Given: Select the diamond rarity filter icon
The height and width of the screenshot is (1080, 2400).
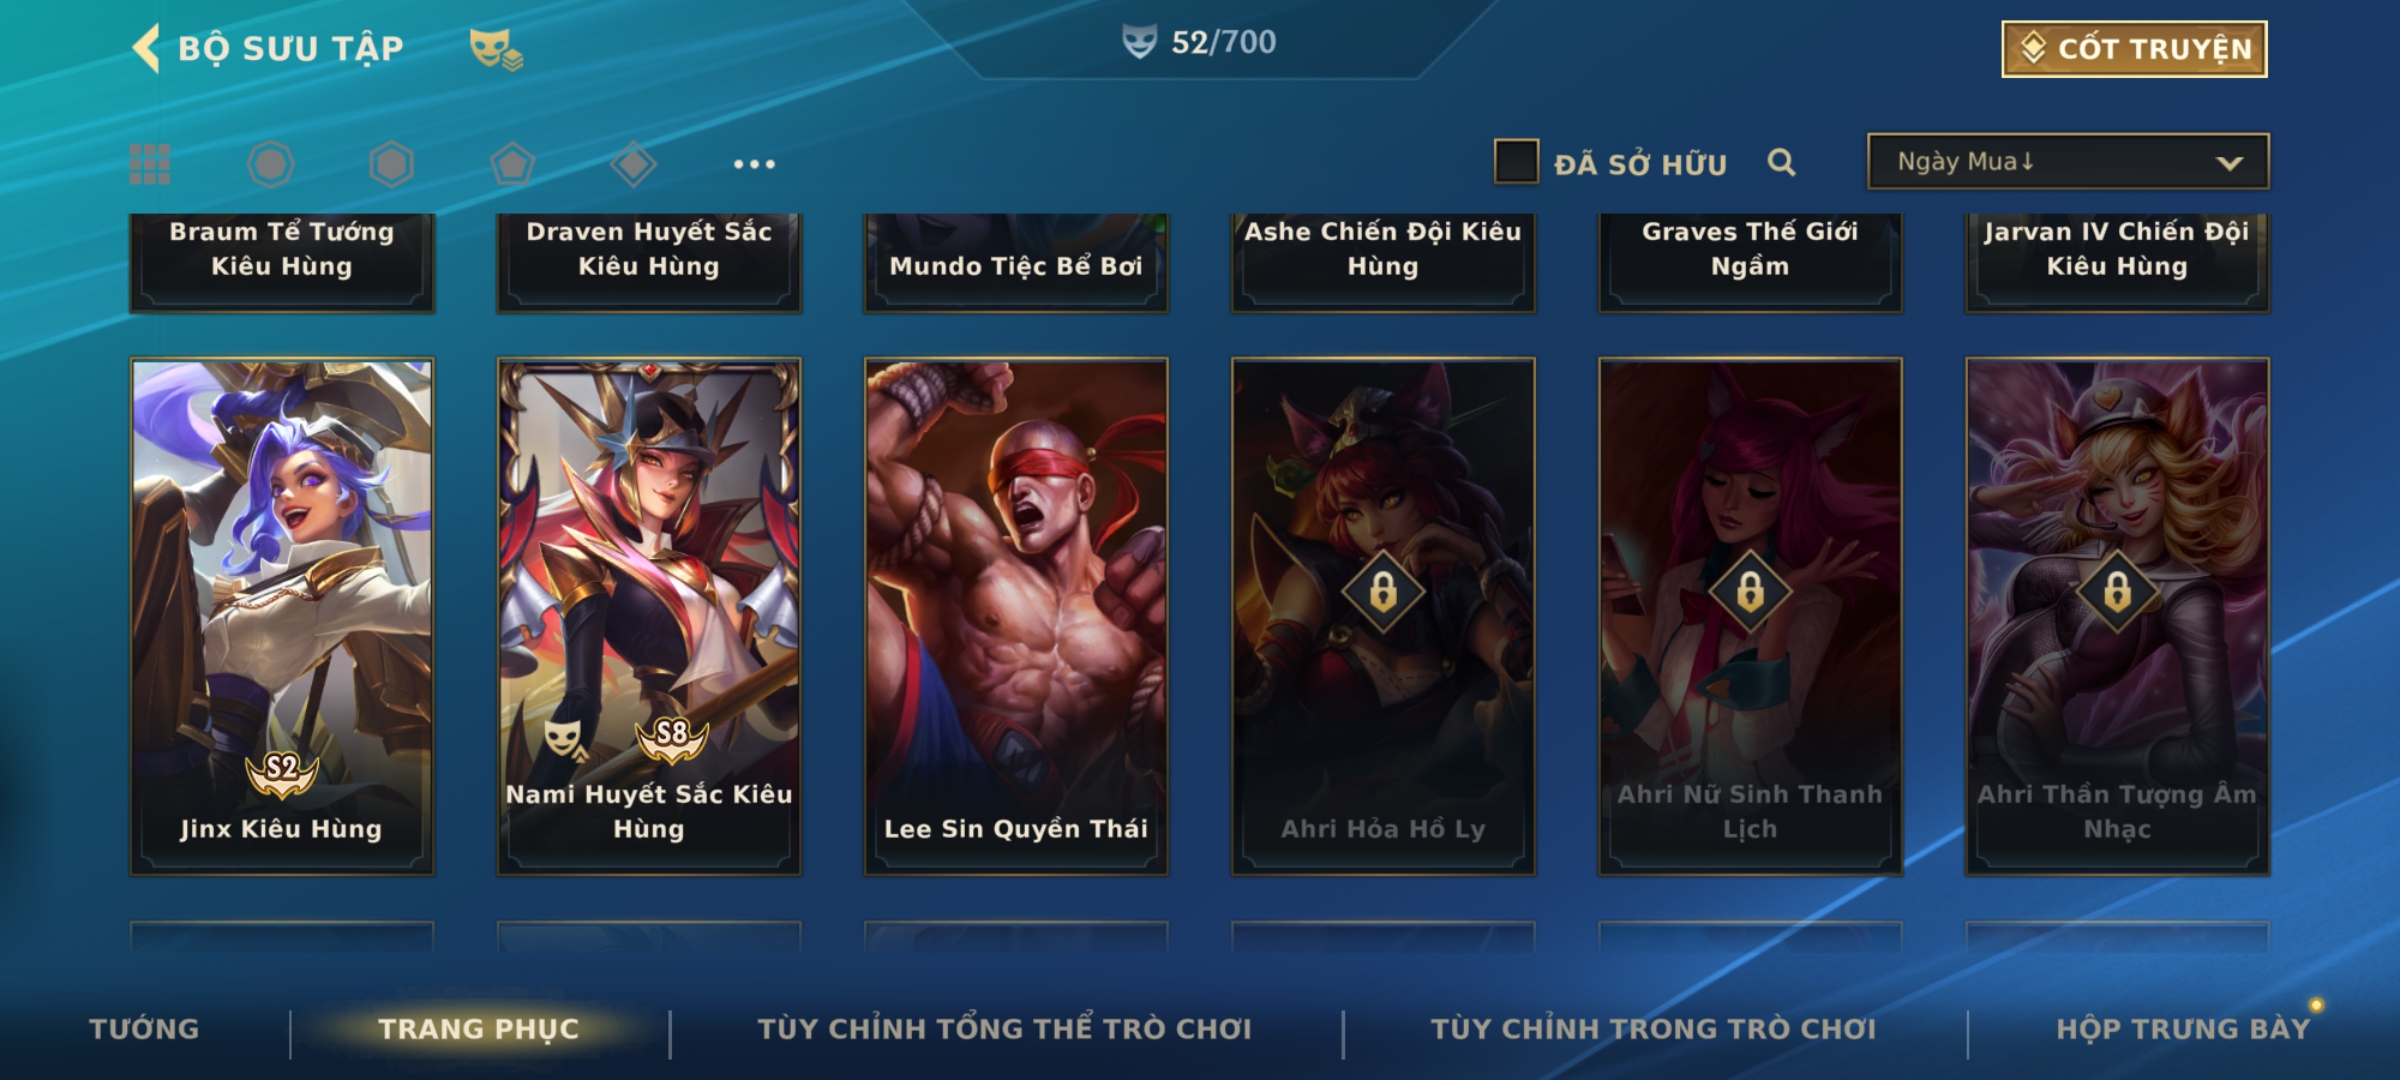Looking at the screenshot, I should 633,164.
